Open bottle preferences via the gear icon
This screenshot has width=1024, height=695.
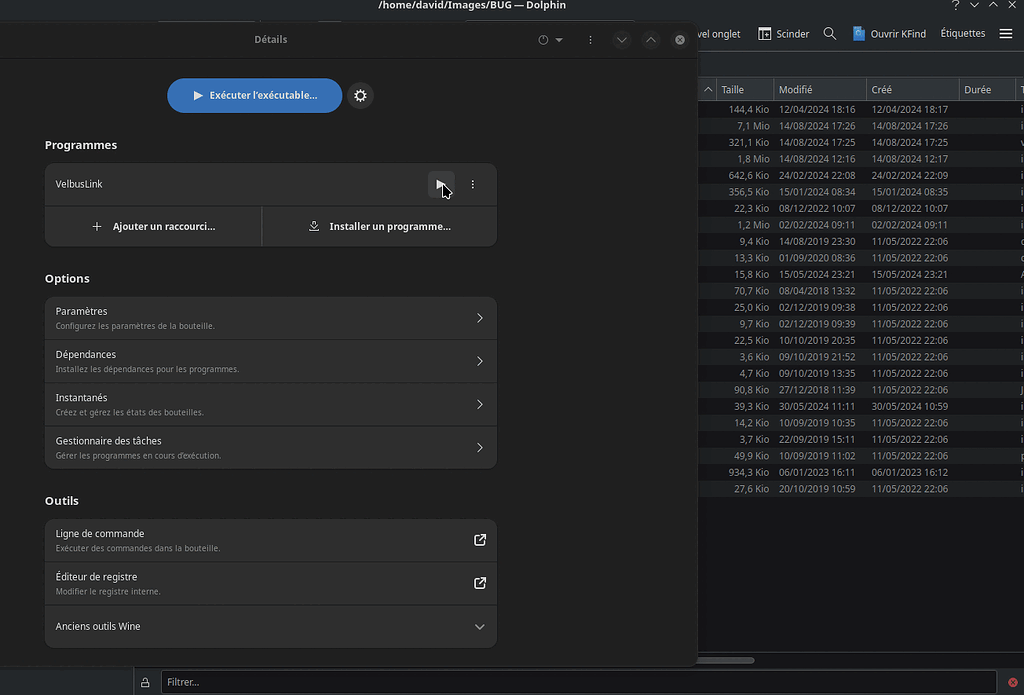(x=360, y=95)
